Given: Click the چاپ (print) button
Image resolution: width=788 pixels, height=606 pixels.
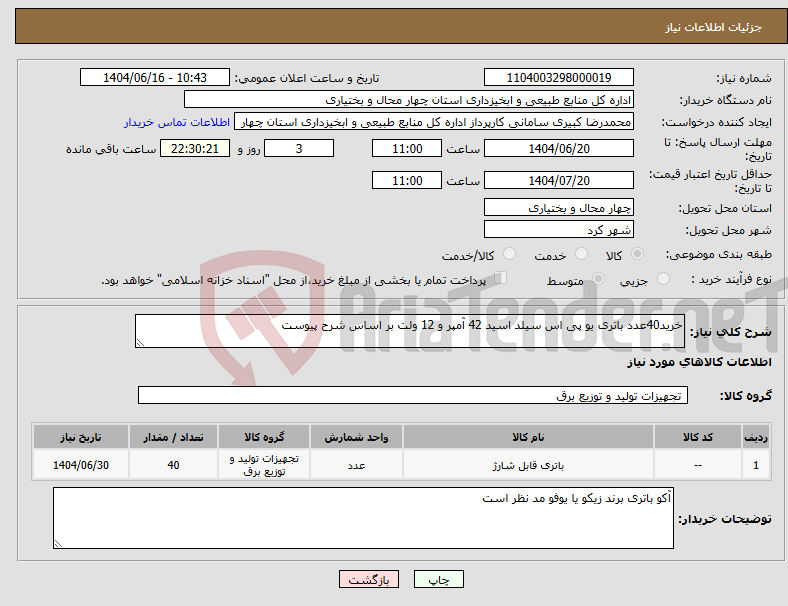Looking at the screenshot, I should (438, 579).
